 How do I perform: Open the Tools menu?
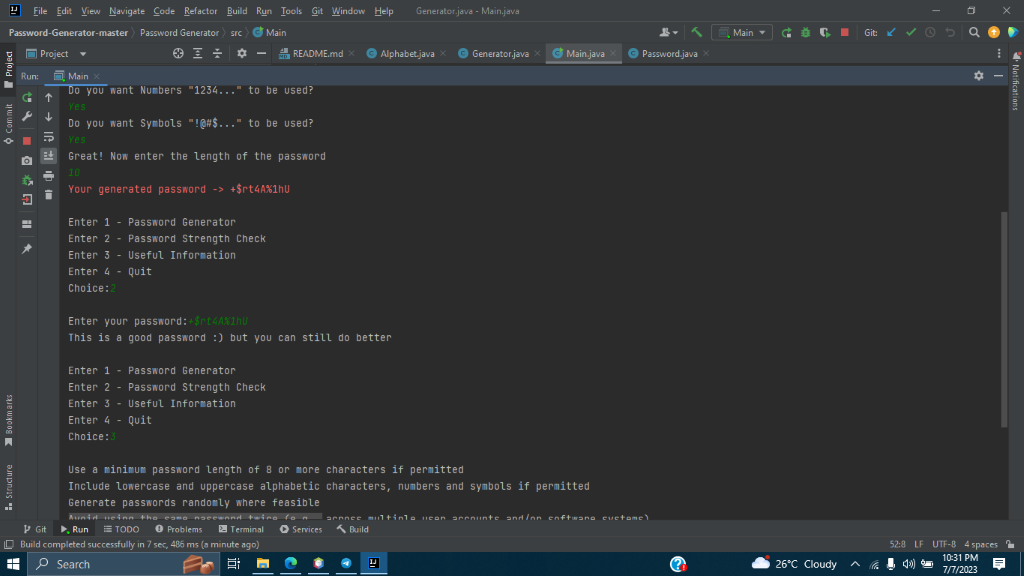pos(291,11)
